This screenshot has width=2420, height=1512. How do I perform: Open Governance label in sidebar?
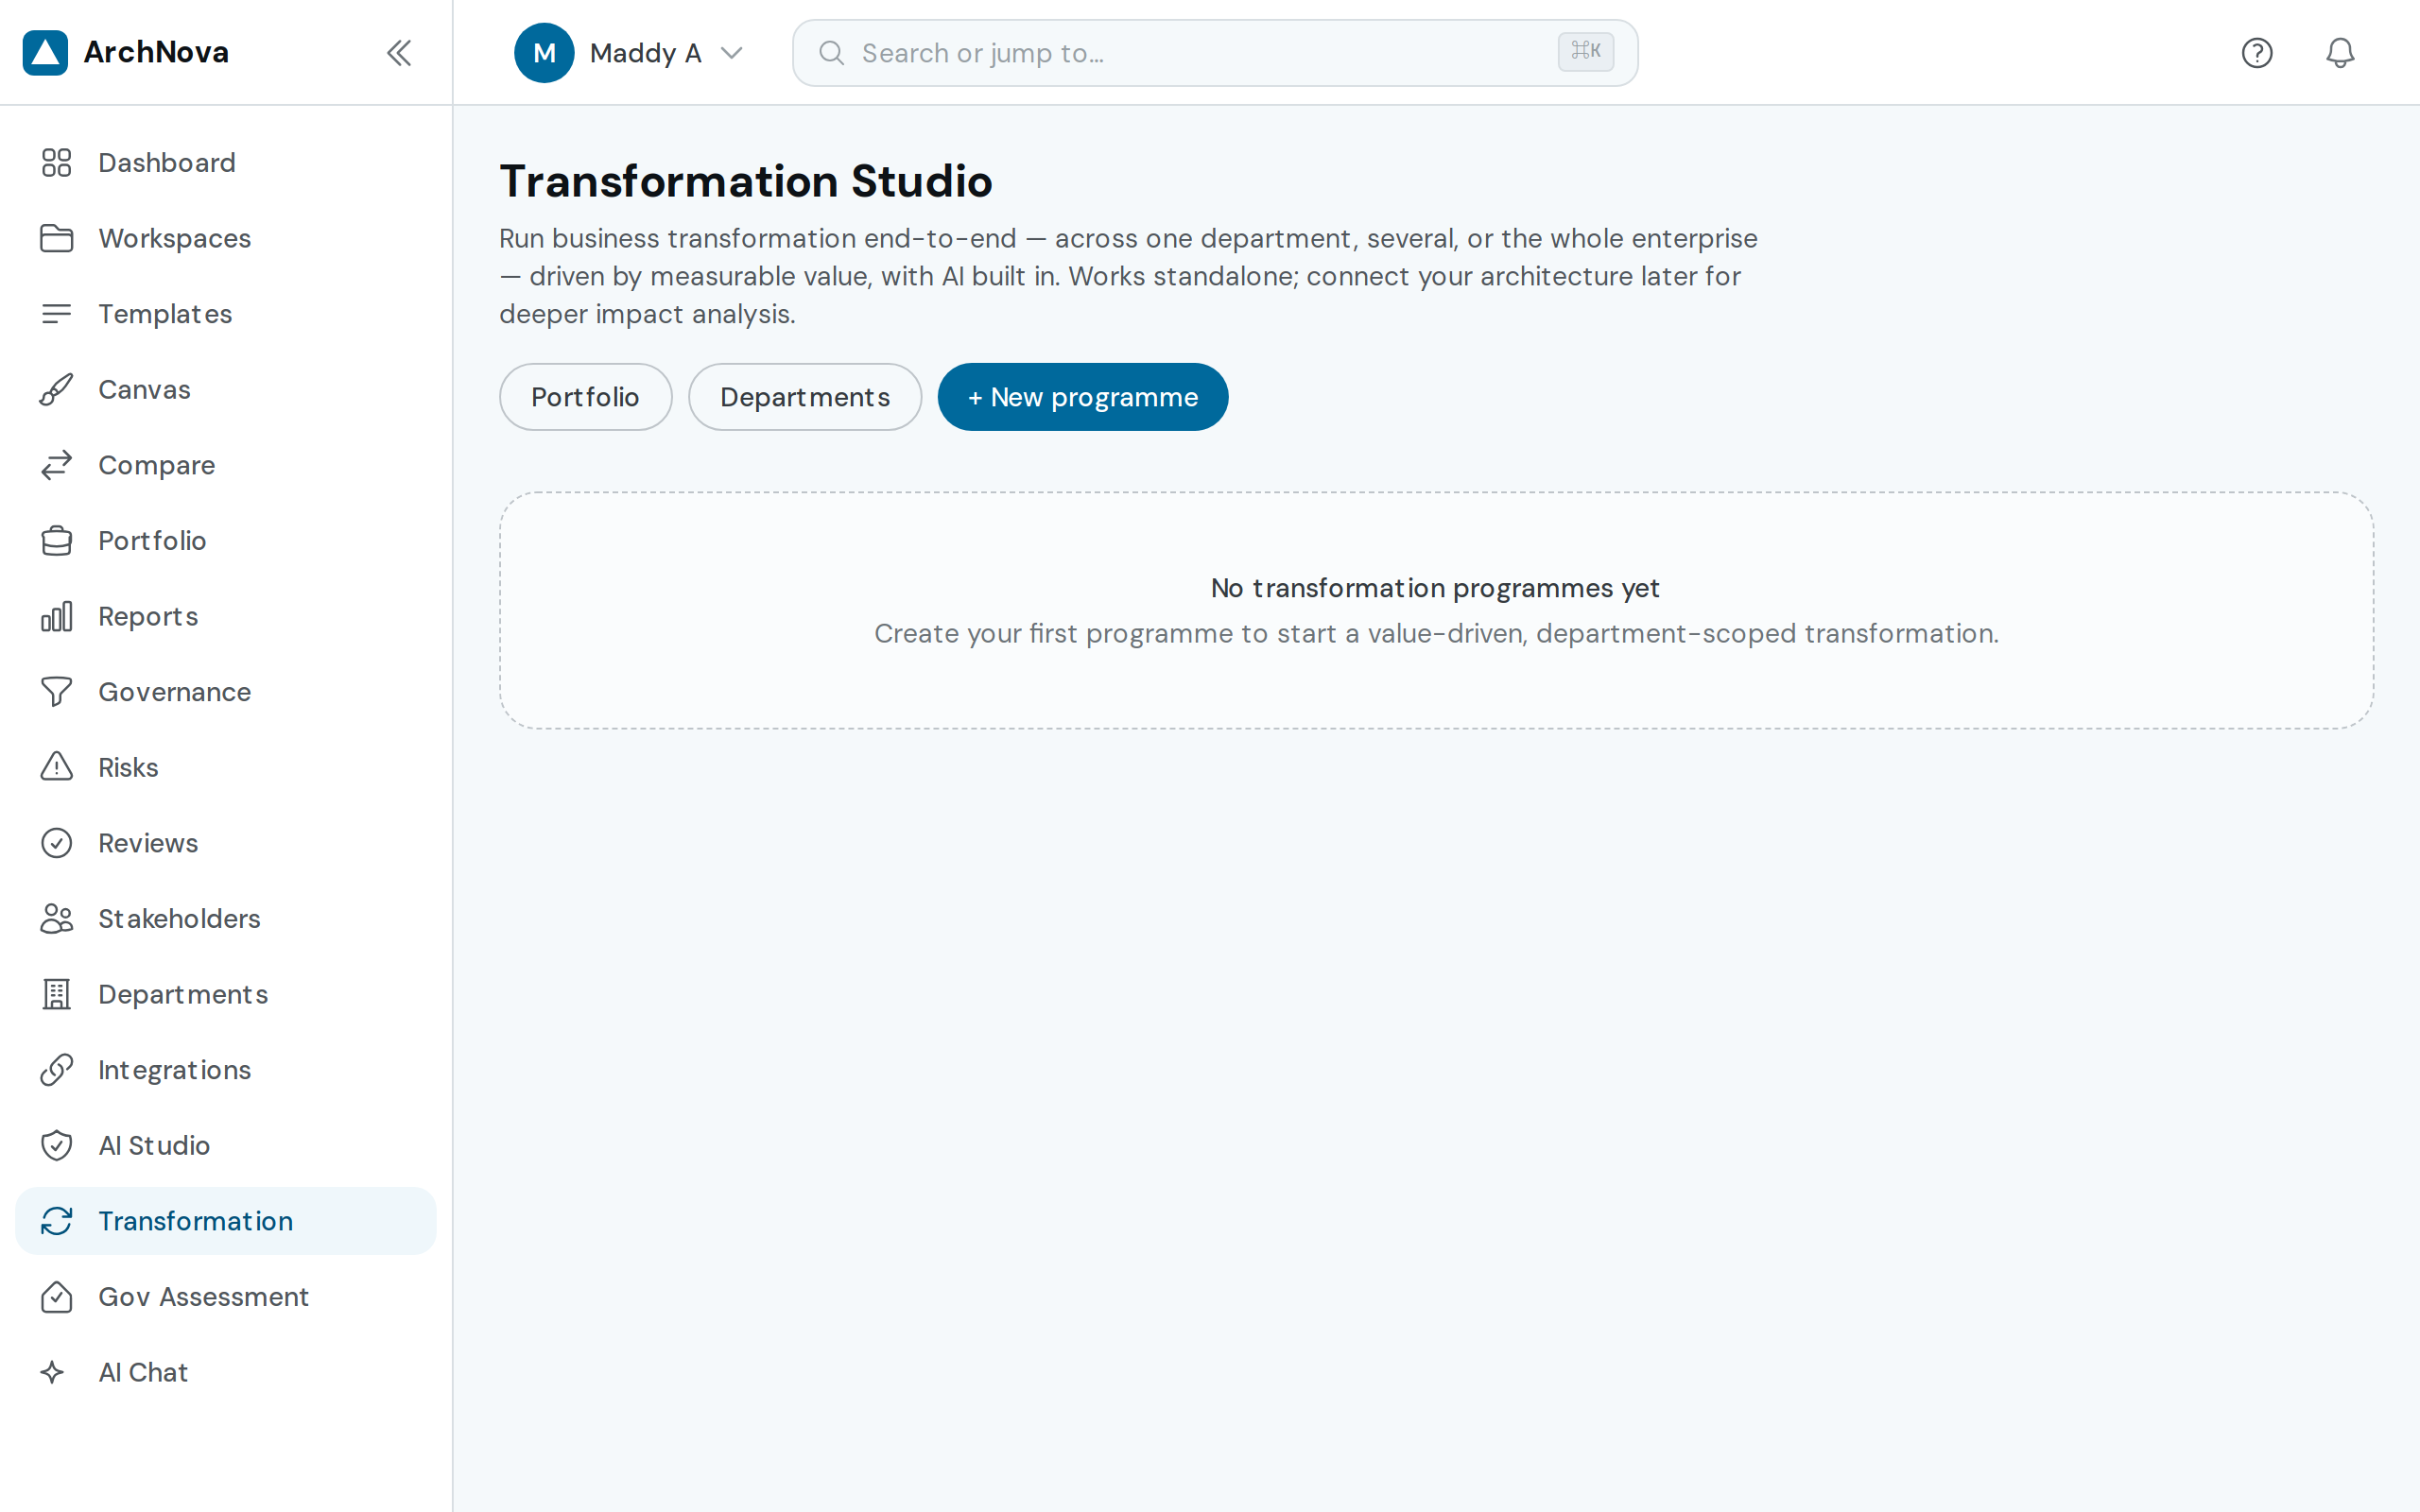pyautogui.click(x=174, y=692)
